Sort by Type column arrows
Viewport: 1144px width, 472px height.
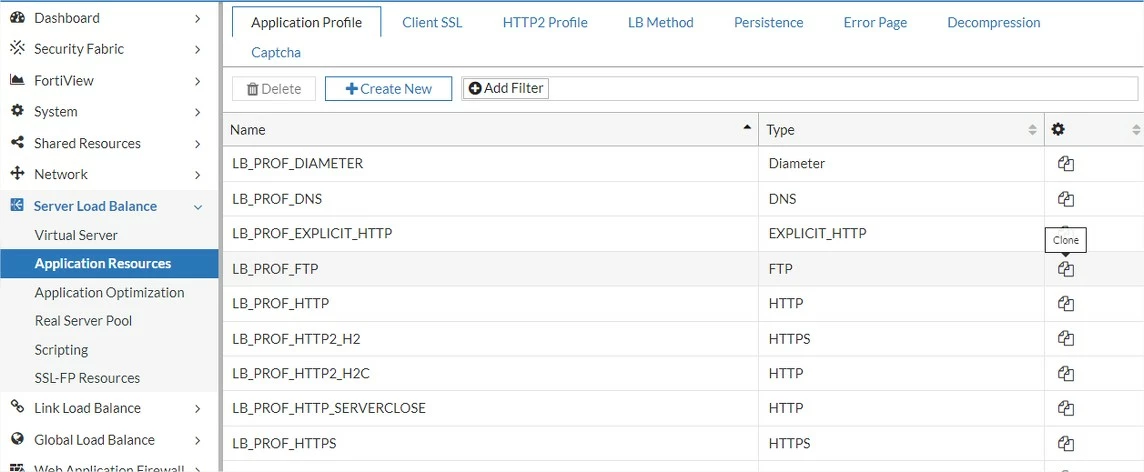pyautogui.click(x=1032, y=130)
